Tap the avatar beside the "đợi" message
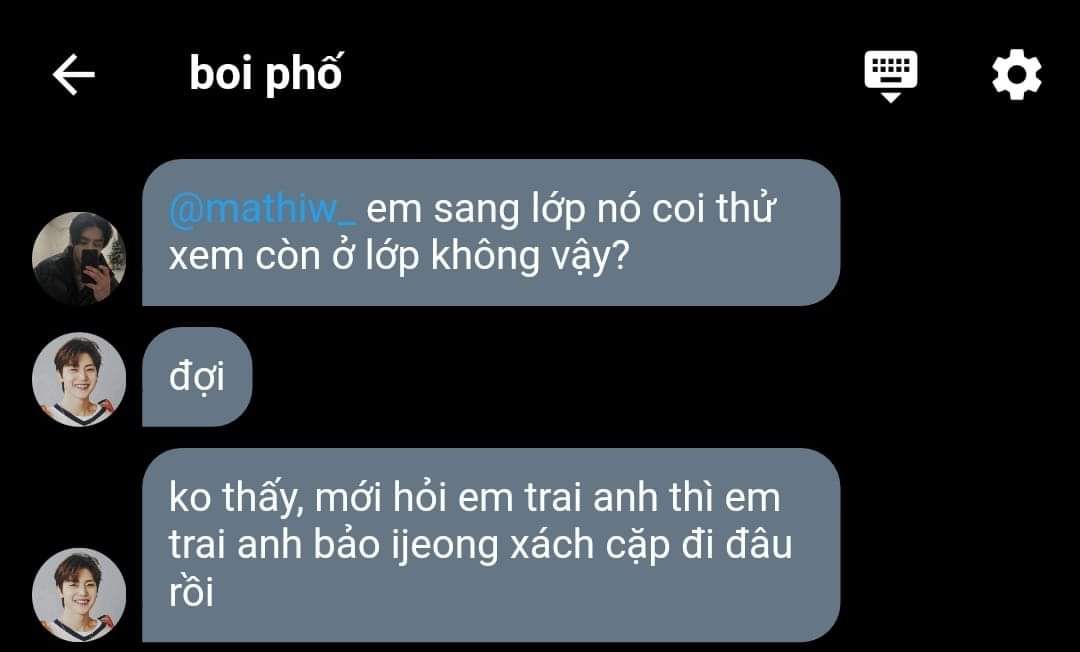 (x=79, y=379)
